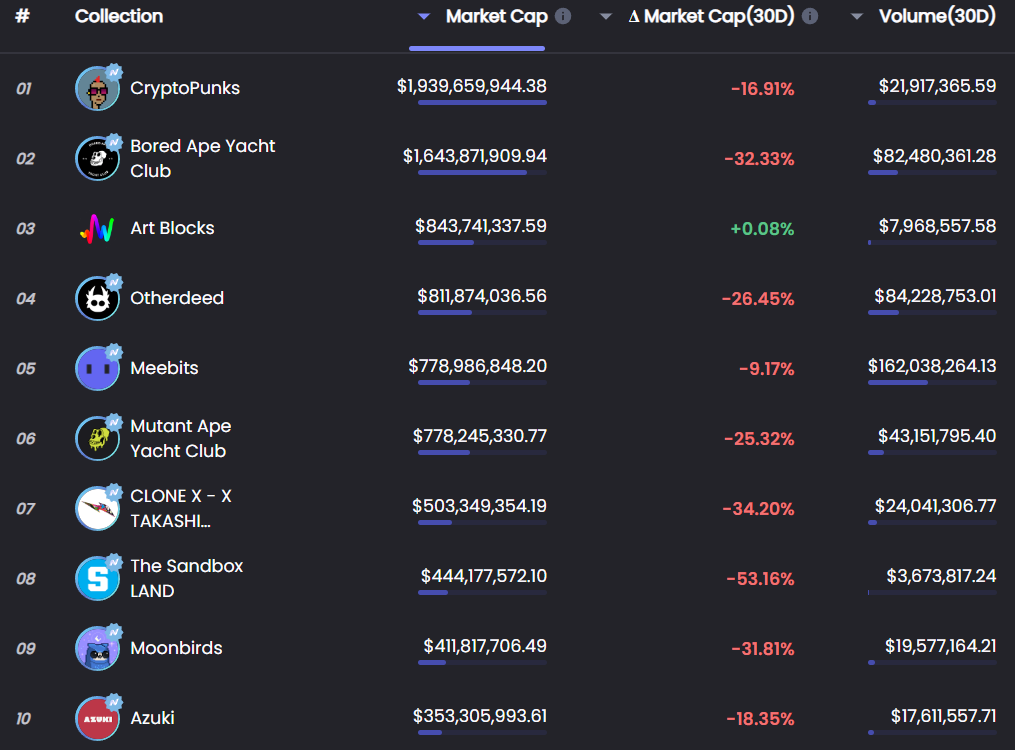Click market cap value $843,741,337.59

click(x=481, y=226)
